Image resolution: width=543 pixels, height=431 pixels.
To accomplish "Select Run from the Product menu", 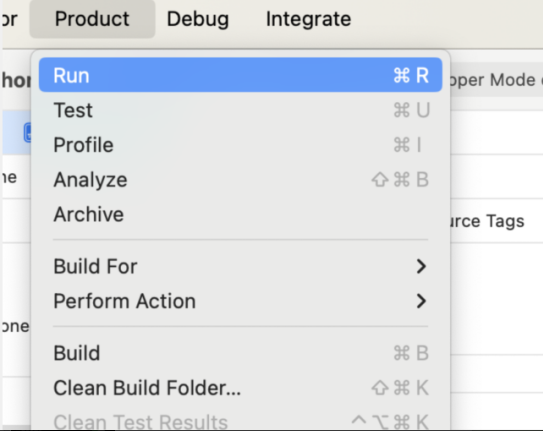I will pos(240,75).
